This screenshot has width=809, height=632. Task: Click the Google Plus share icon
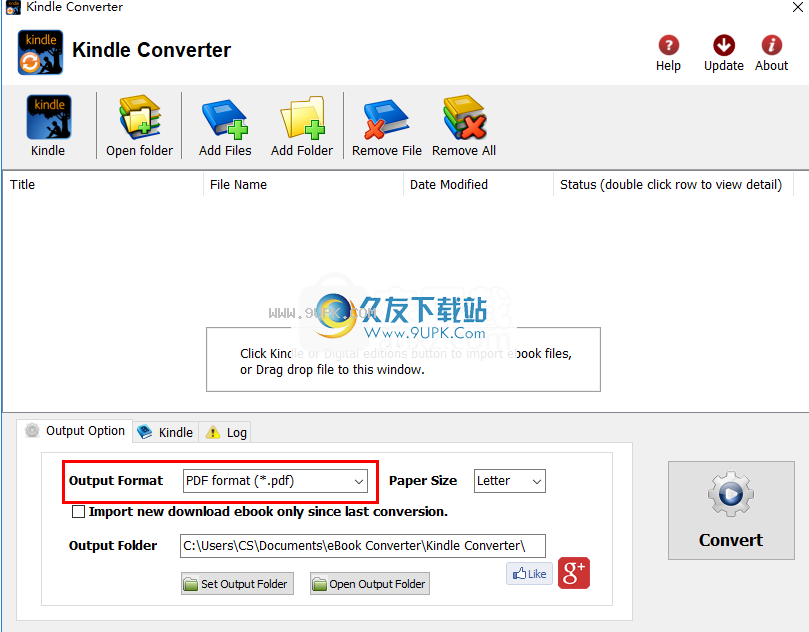pos(574,573)
